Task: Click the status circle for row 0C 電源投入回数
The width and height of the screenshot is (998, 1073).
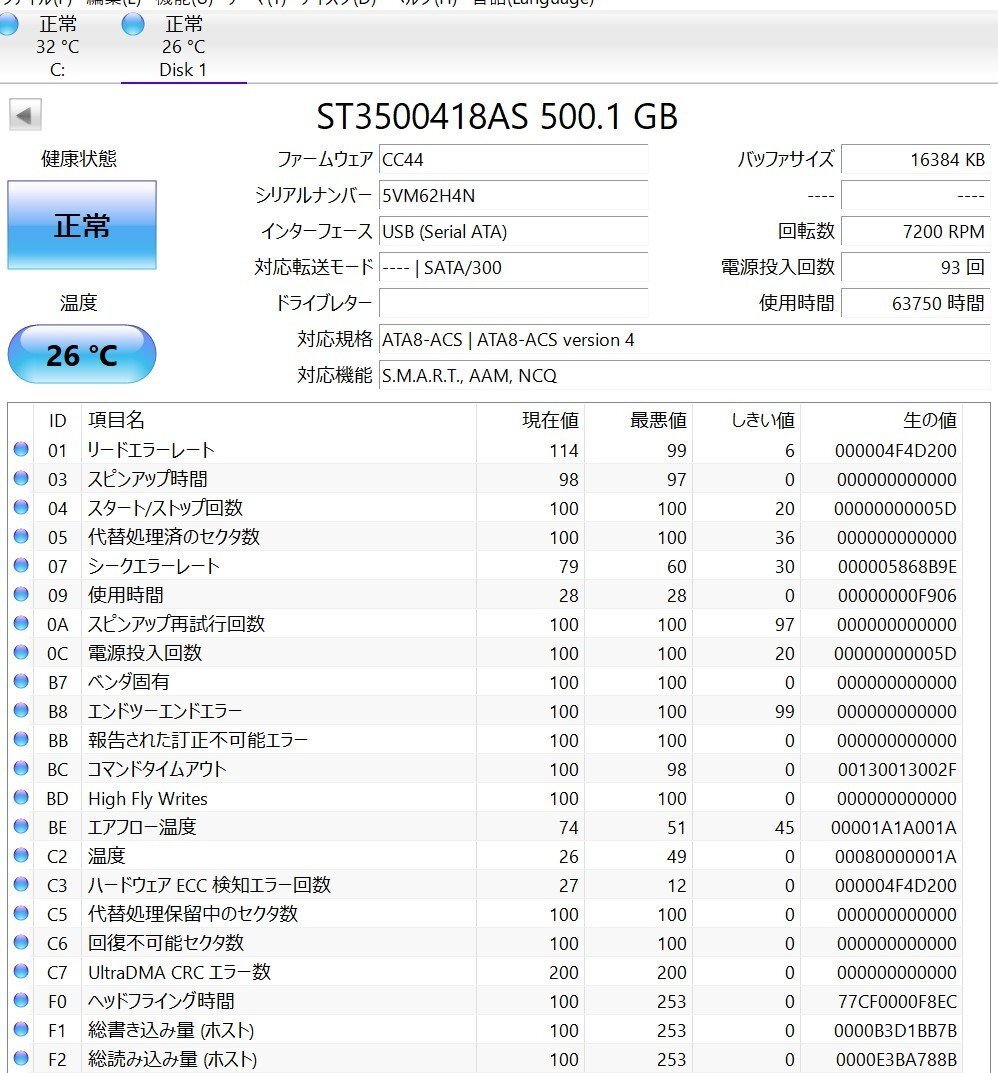Action: click(21, 652)
